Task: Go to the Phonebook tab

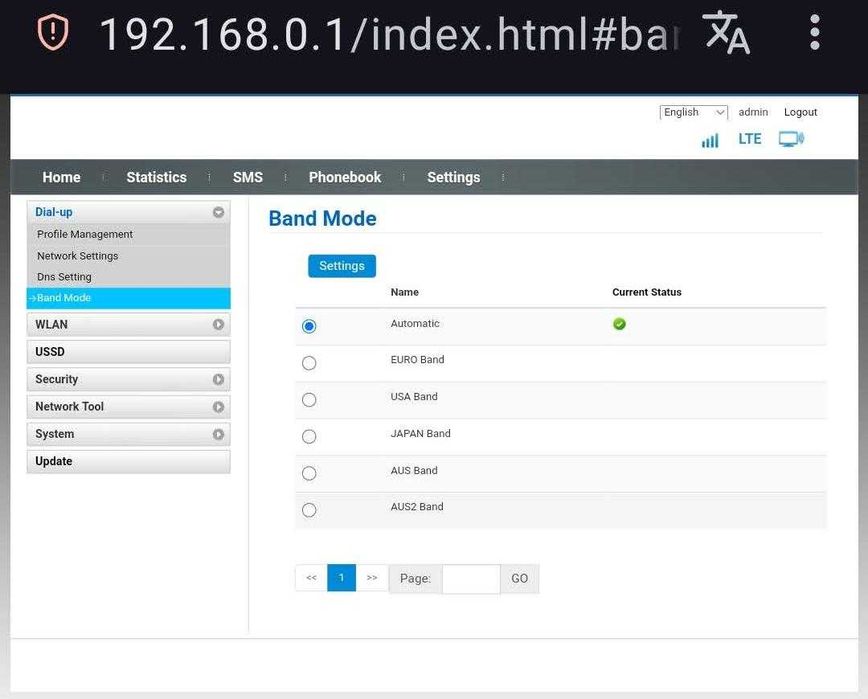Action: pyautogui.click(x=345, y=177)
